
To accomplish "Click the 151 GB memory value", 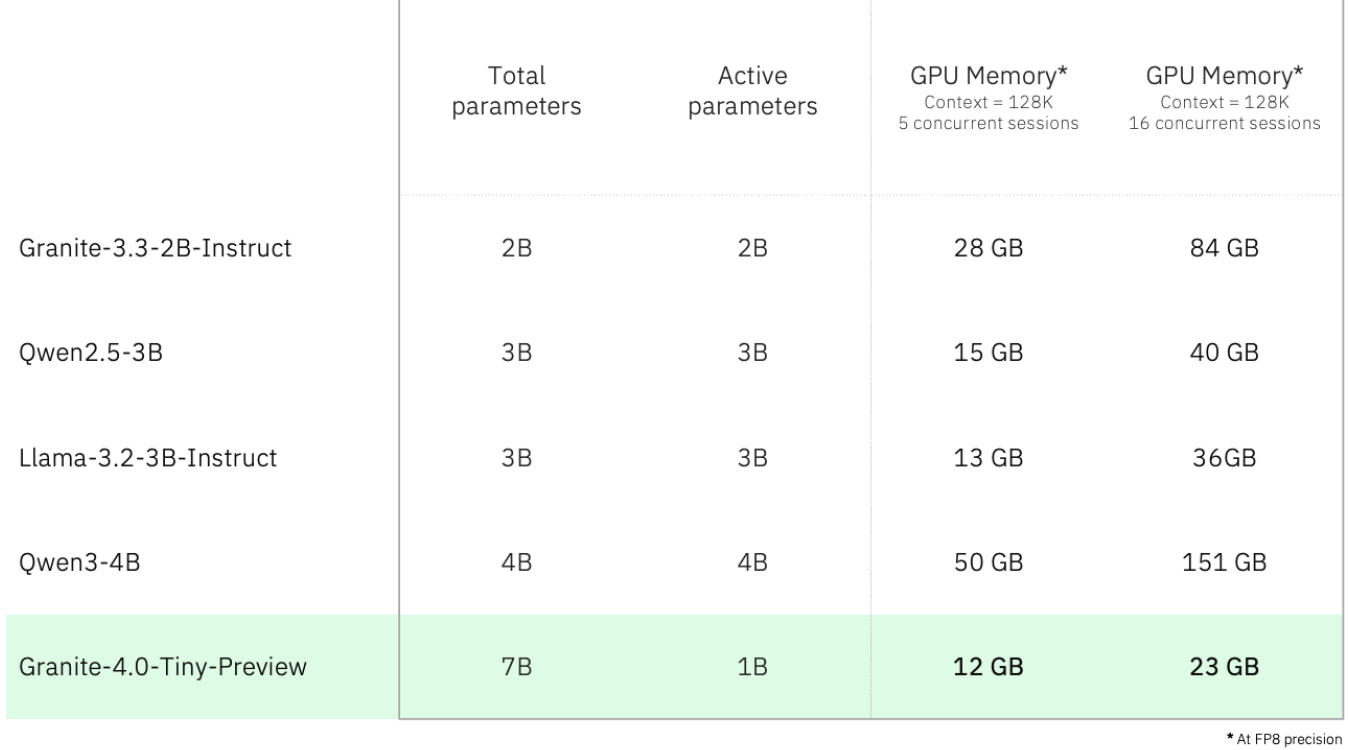I will click(1224, 563).
